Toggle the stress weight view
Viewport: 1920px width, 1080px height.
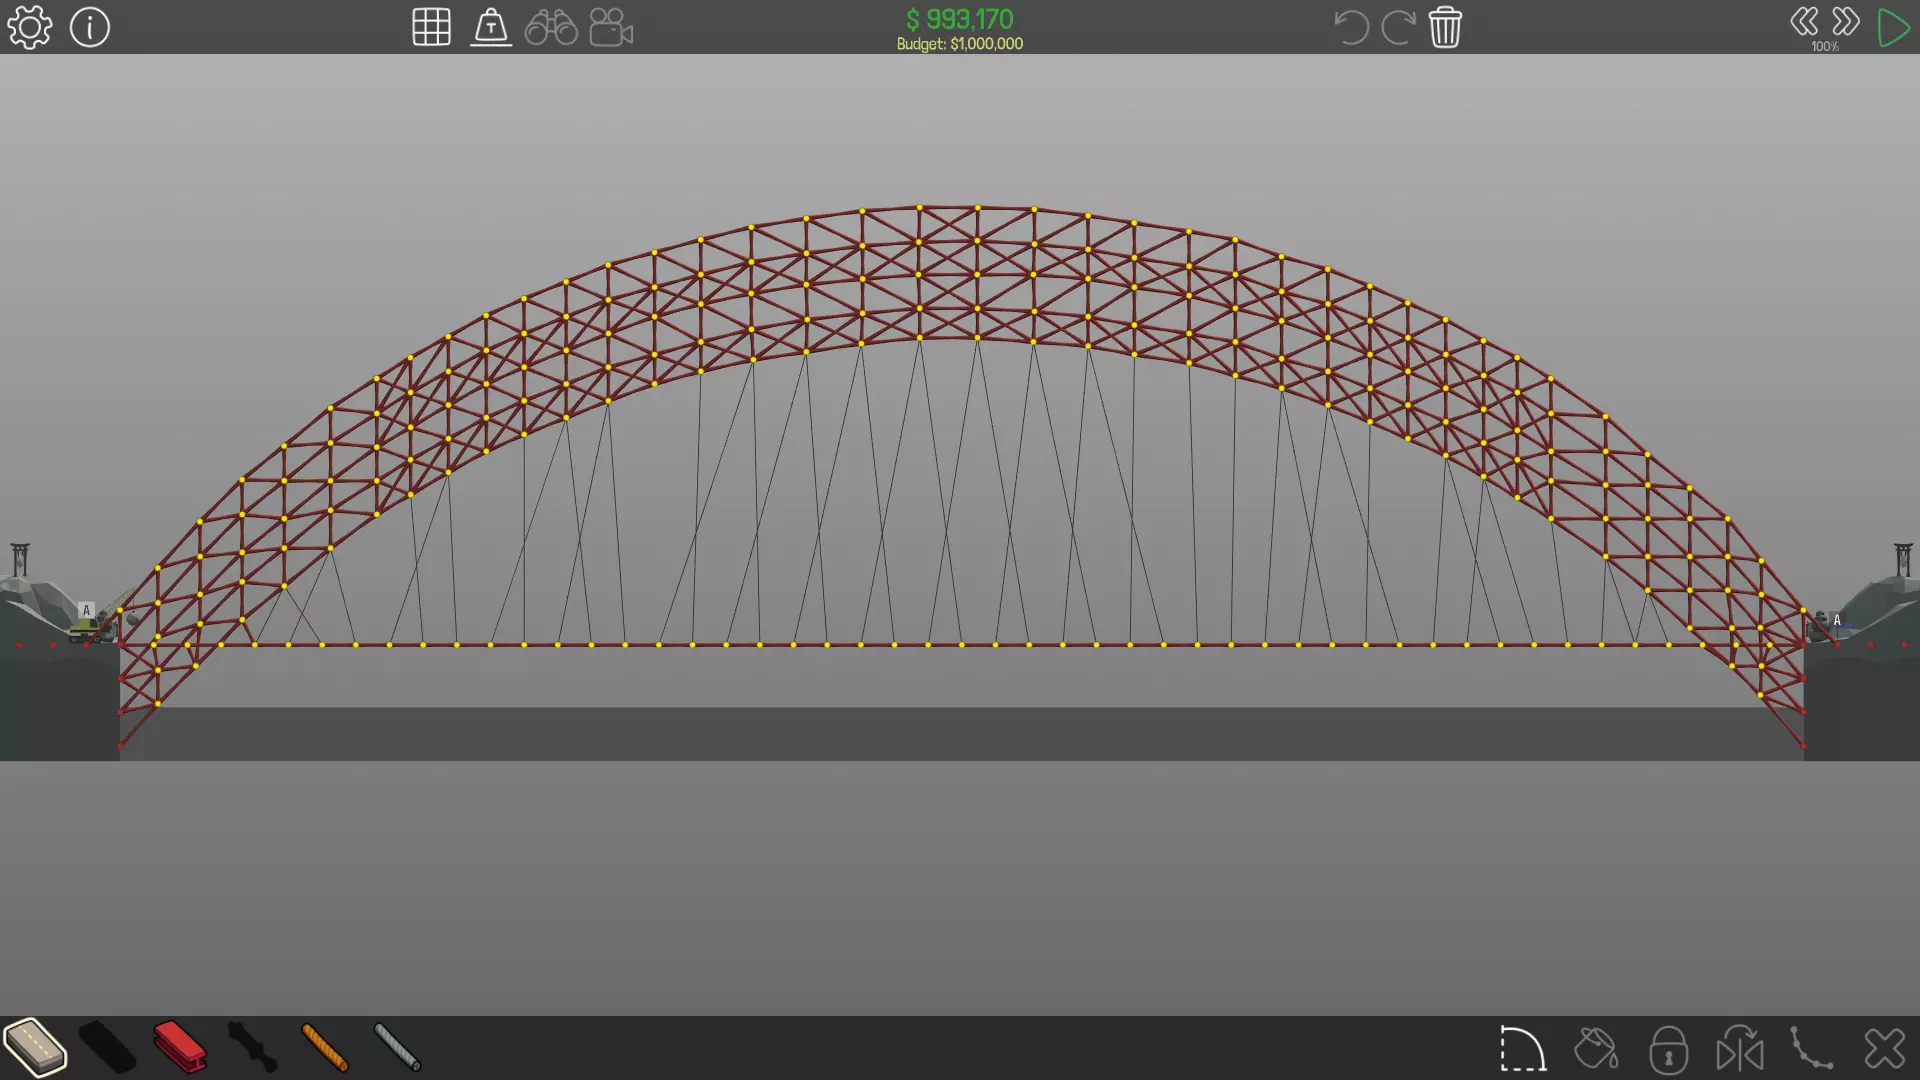[x=491, y=27]
